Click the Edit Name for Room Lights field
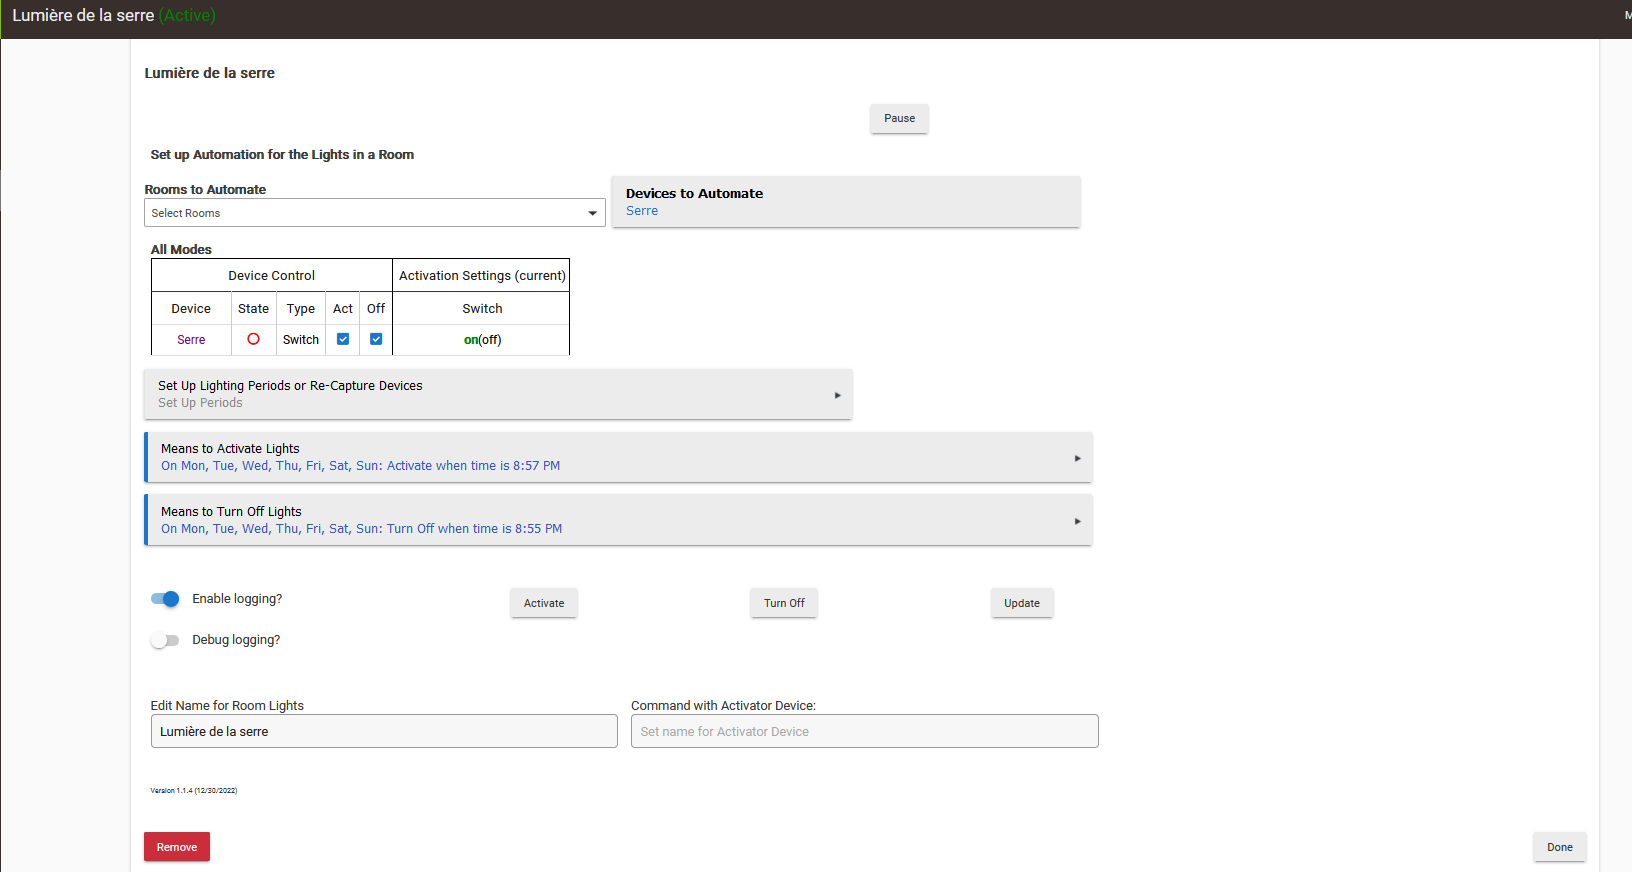 point(384,731)
